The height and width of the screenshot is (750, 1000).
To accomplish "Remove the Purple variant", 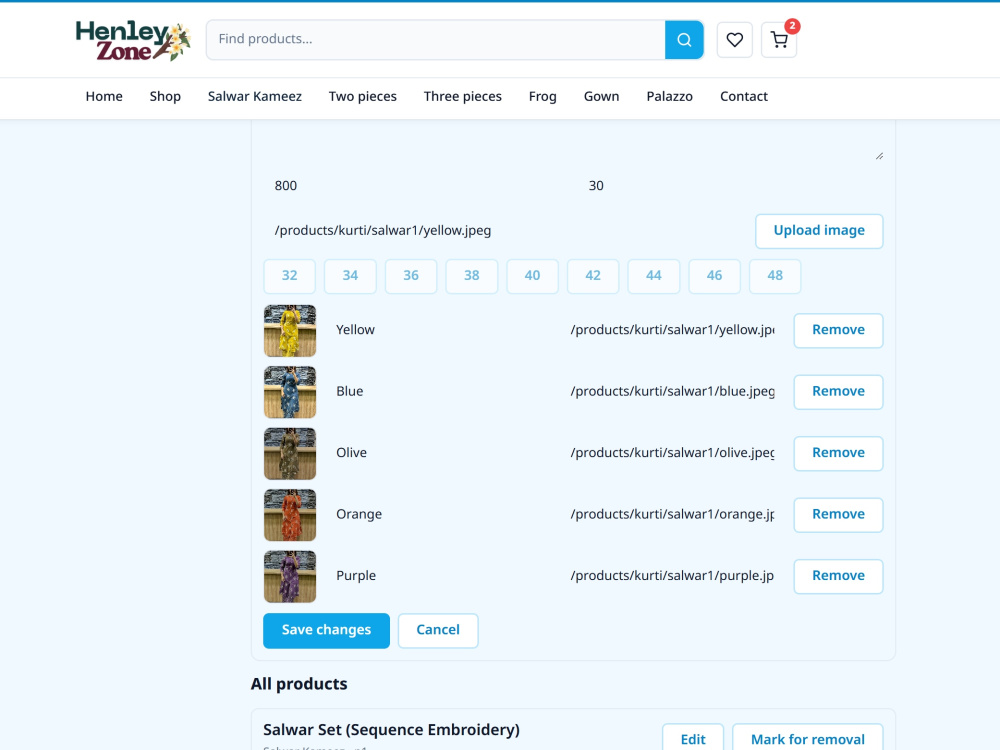I will pyautogui.click(x=838, y=576).
